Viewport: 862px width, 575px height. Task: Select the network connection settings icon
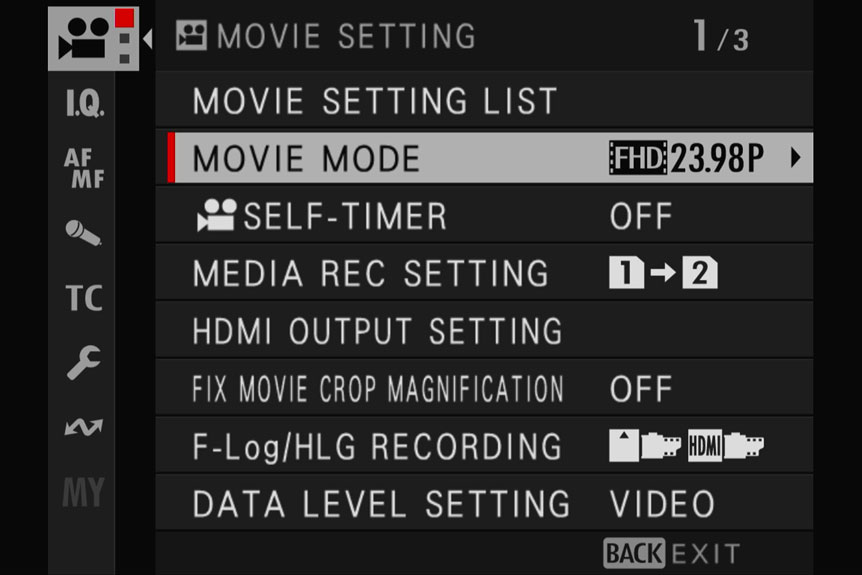coord(84,427)
